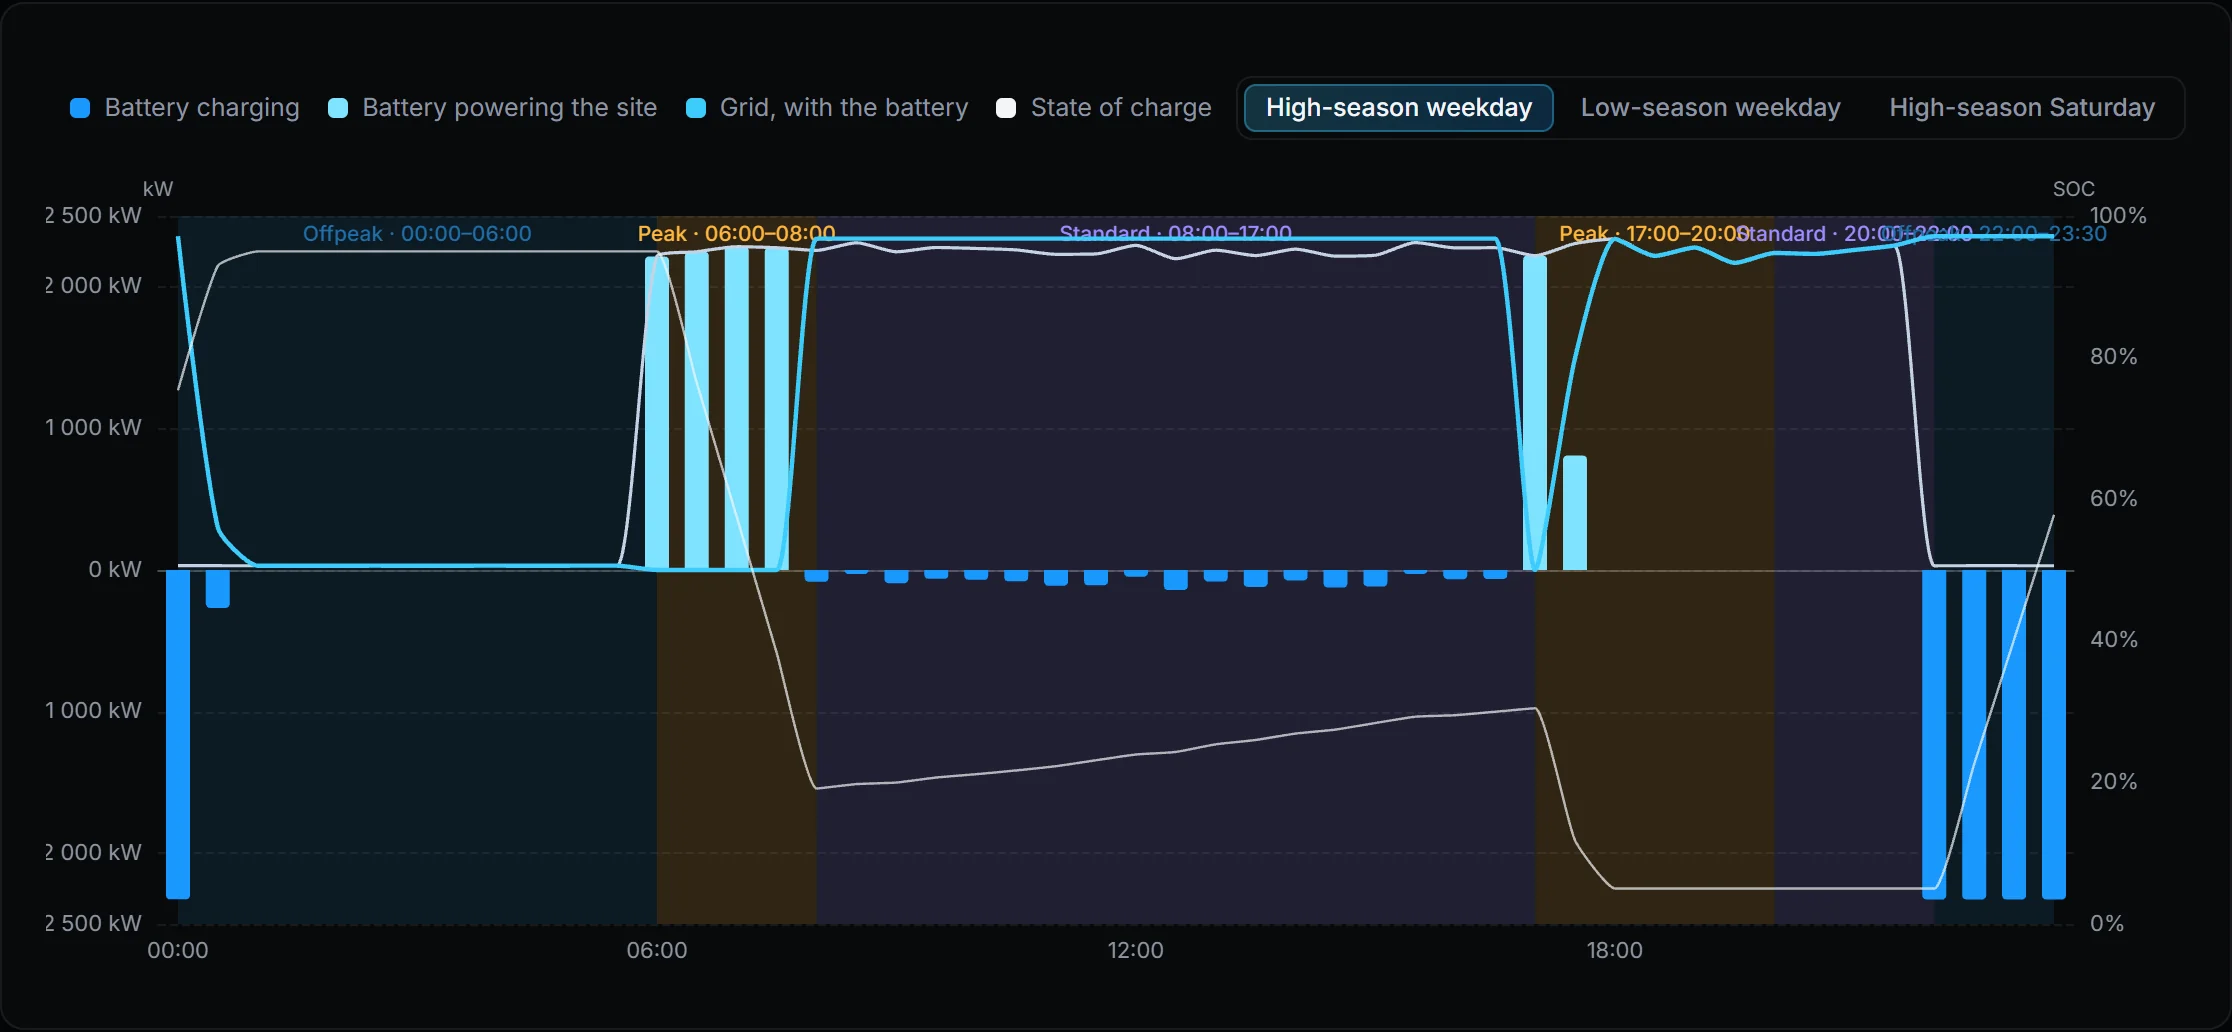Click the 60% SOC axis label
This screenshot has height=1032, width=2232.
(x=2113, y=499)
